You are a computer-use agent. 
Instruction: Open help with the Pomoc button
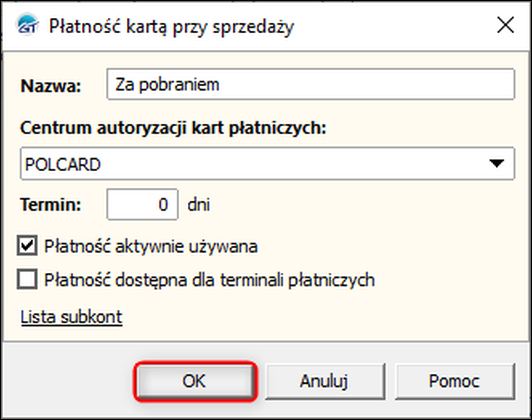pos(454,381)
